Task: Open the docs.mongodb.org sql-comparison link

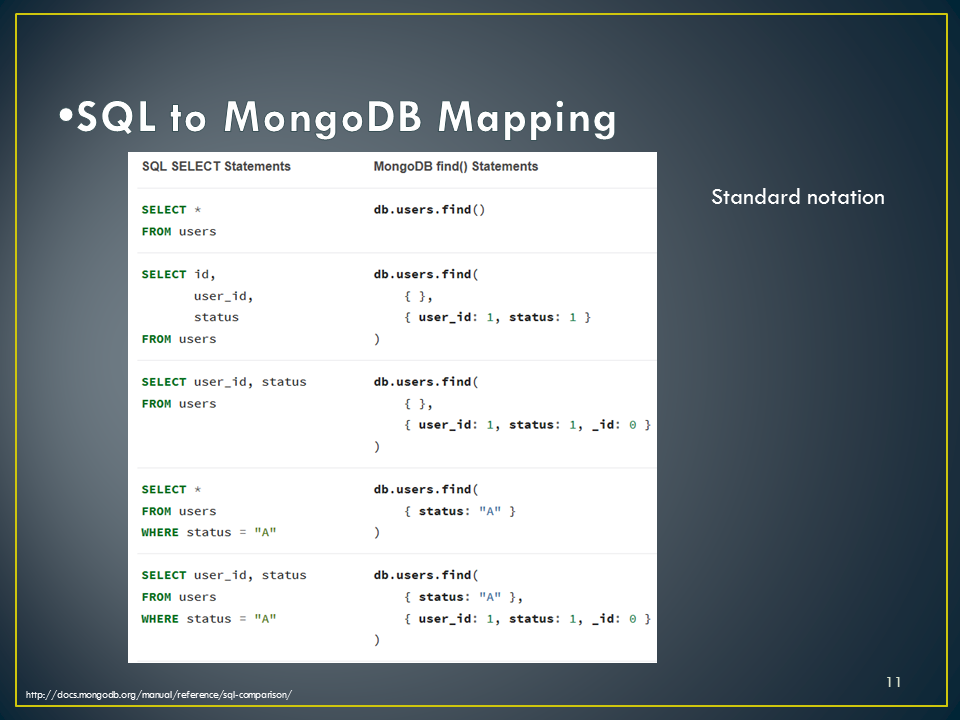Action: pos(159,694)
